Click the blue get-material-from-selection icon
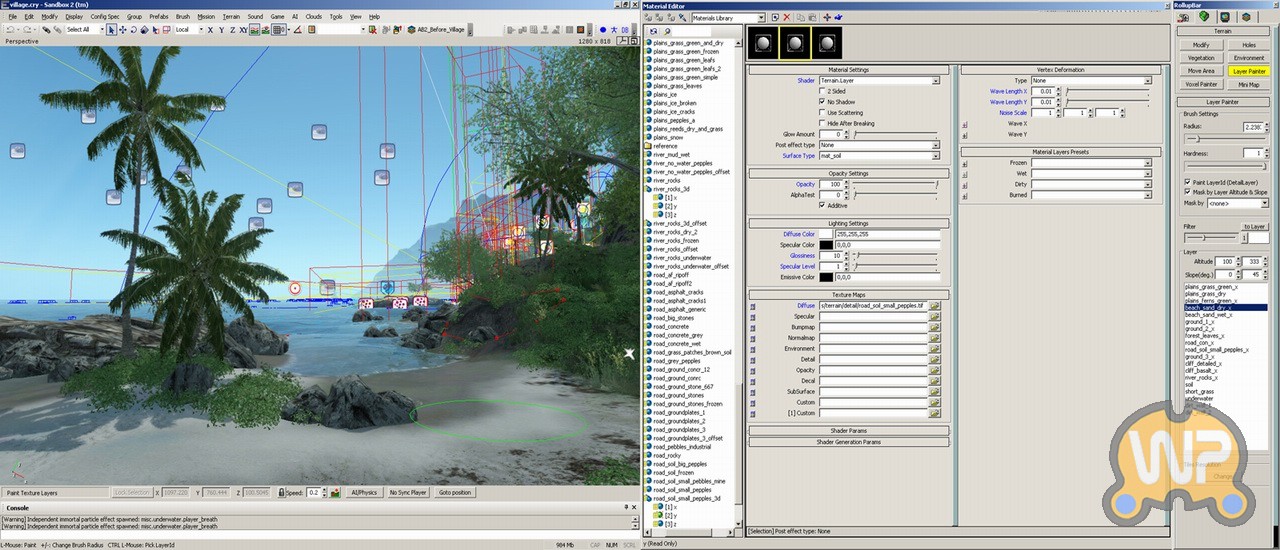The width and height of the screenshot is (1280, 550). click(838, 18)
